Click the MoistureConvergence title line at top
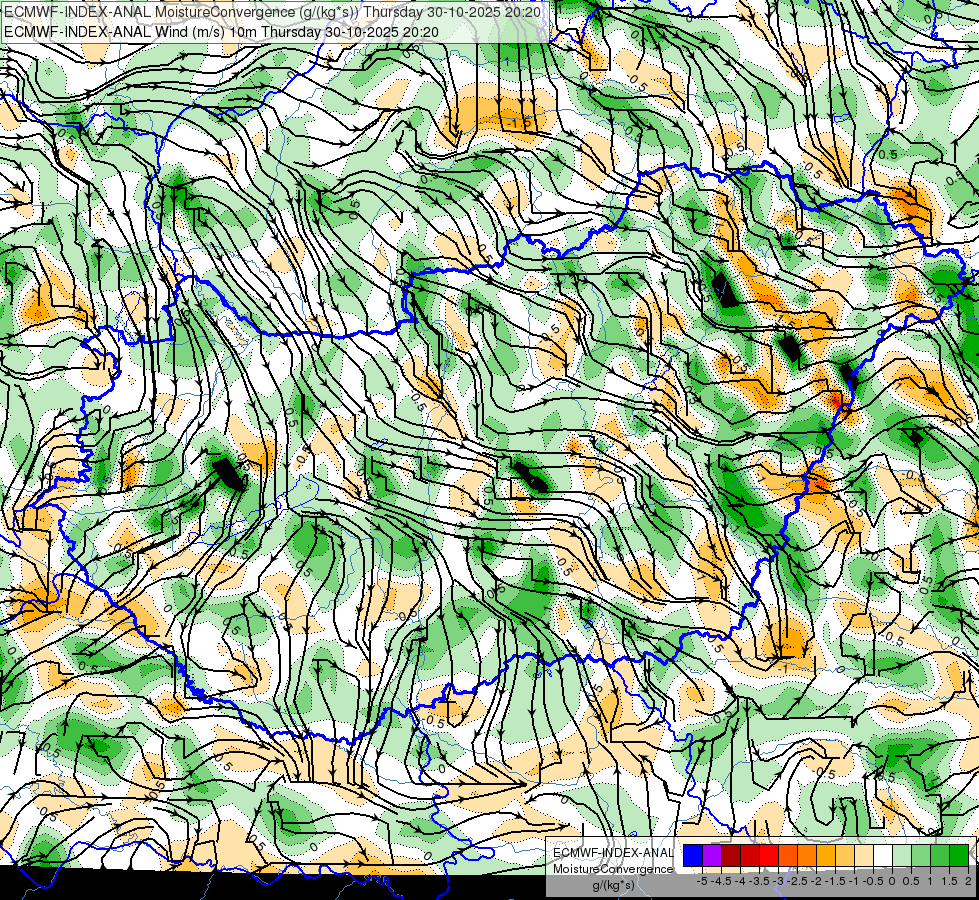This screenshot has width=979, height=900. click(x=273, y=12)
